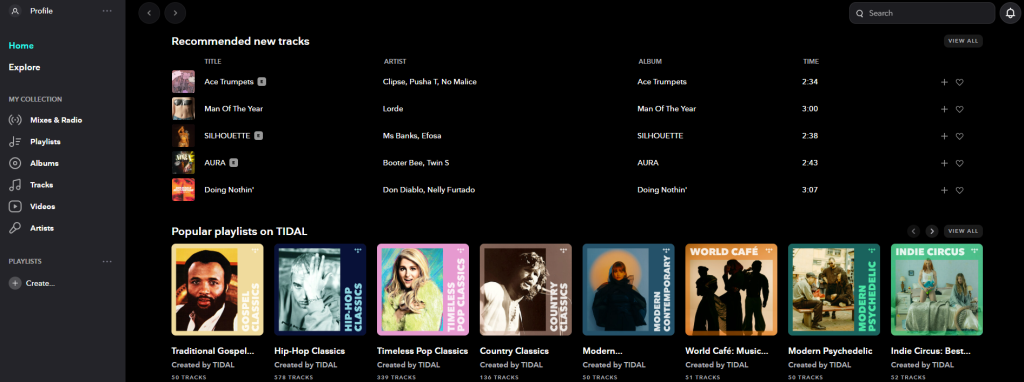Switch to the Explore page
This screenshot has height=382, width=1024.
[x=24, y=67]
